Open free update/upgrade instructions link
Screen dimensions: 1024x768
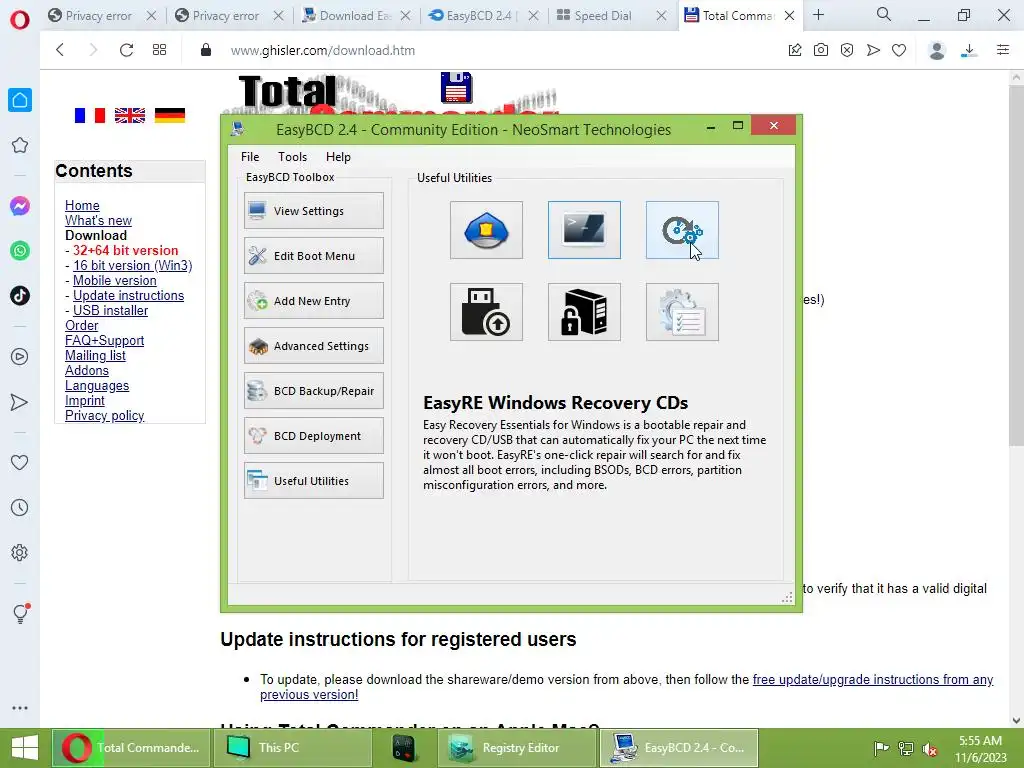872,679
